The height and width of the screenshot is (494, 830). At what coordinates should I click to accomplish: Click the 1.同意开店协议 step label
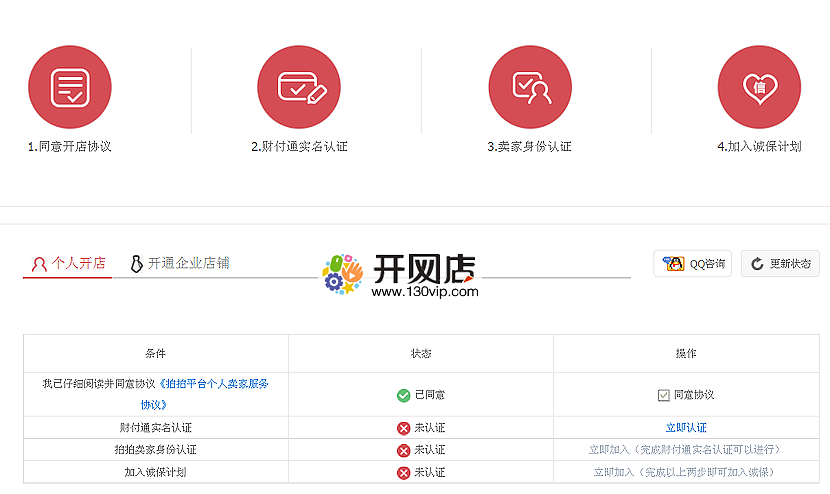(69, 146)
